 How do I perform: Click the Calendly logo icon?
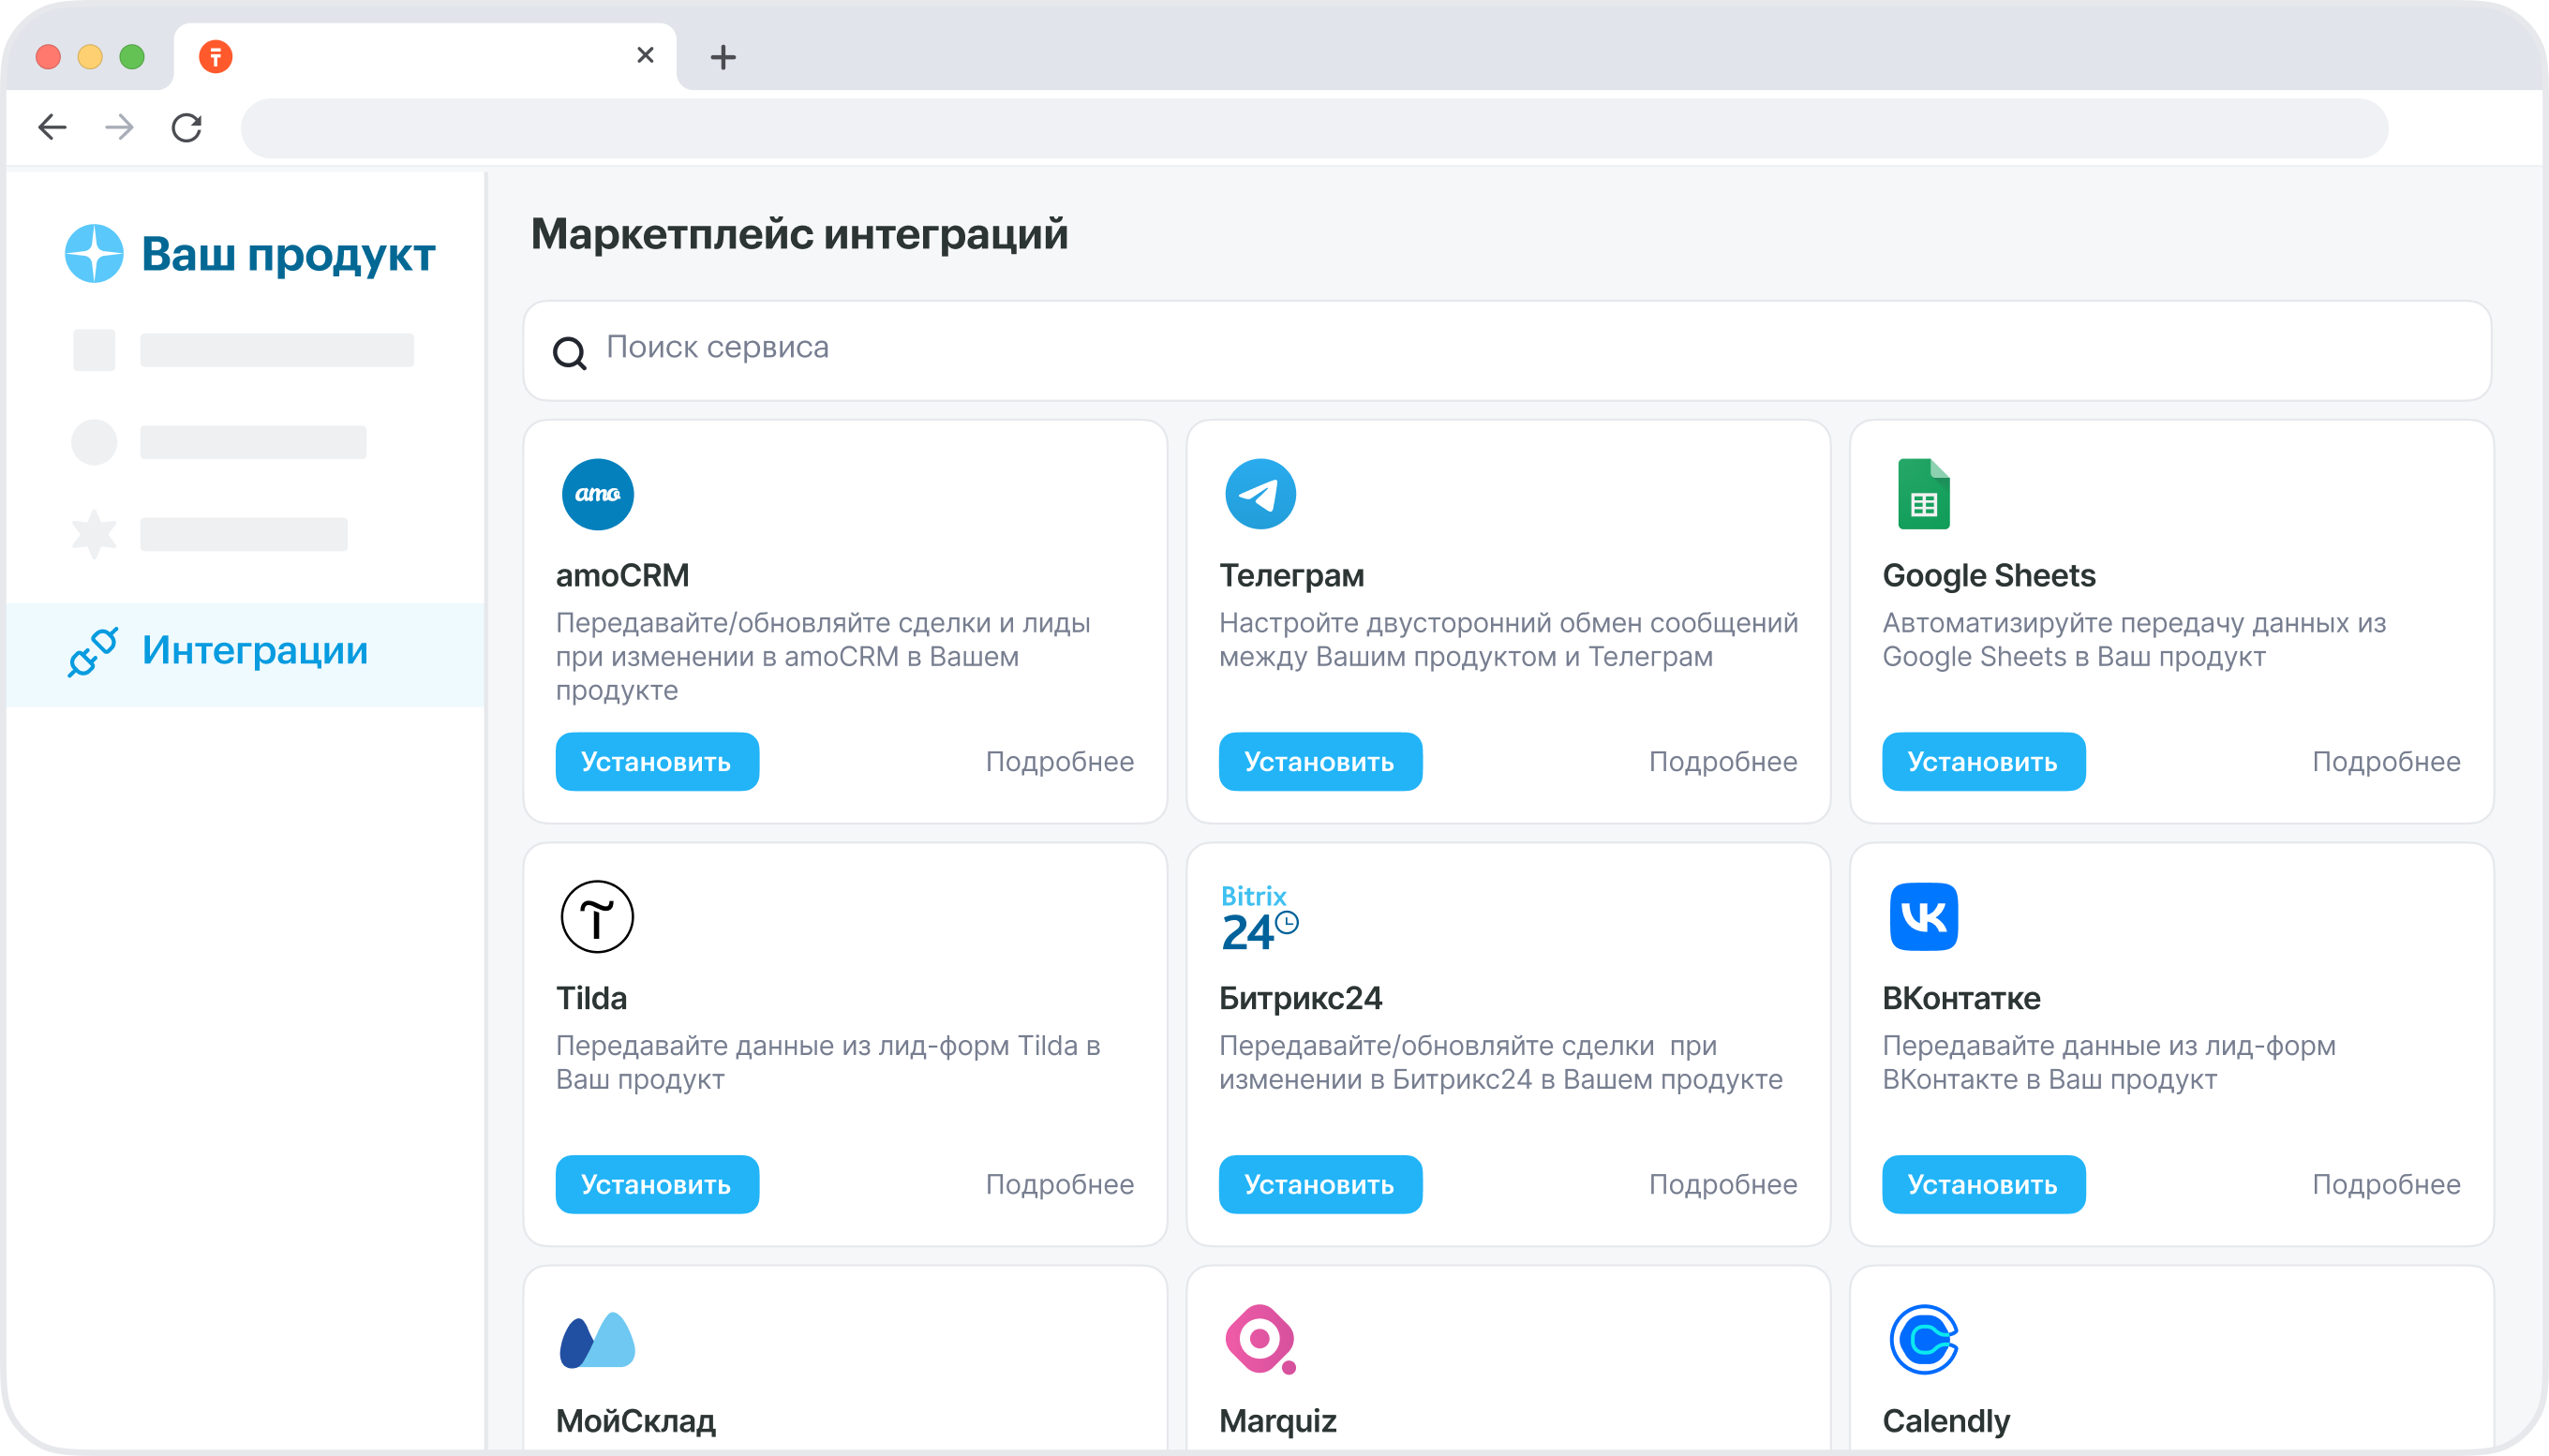point(1923,1339)
